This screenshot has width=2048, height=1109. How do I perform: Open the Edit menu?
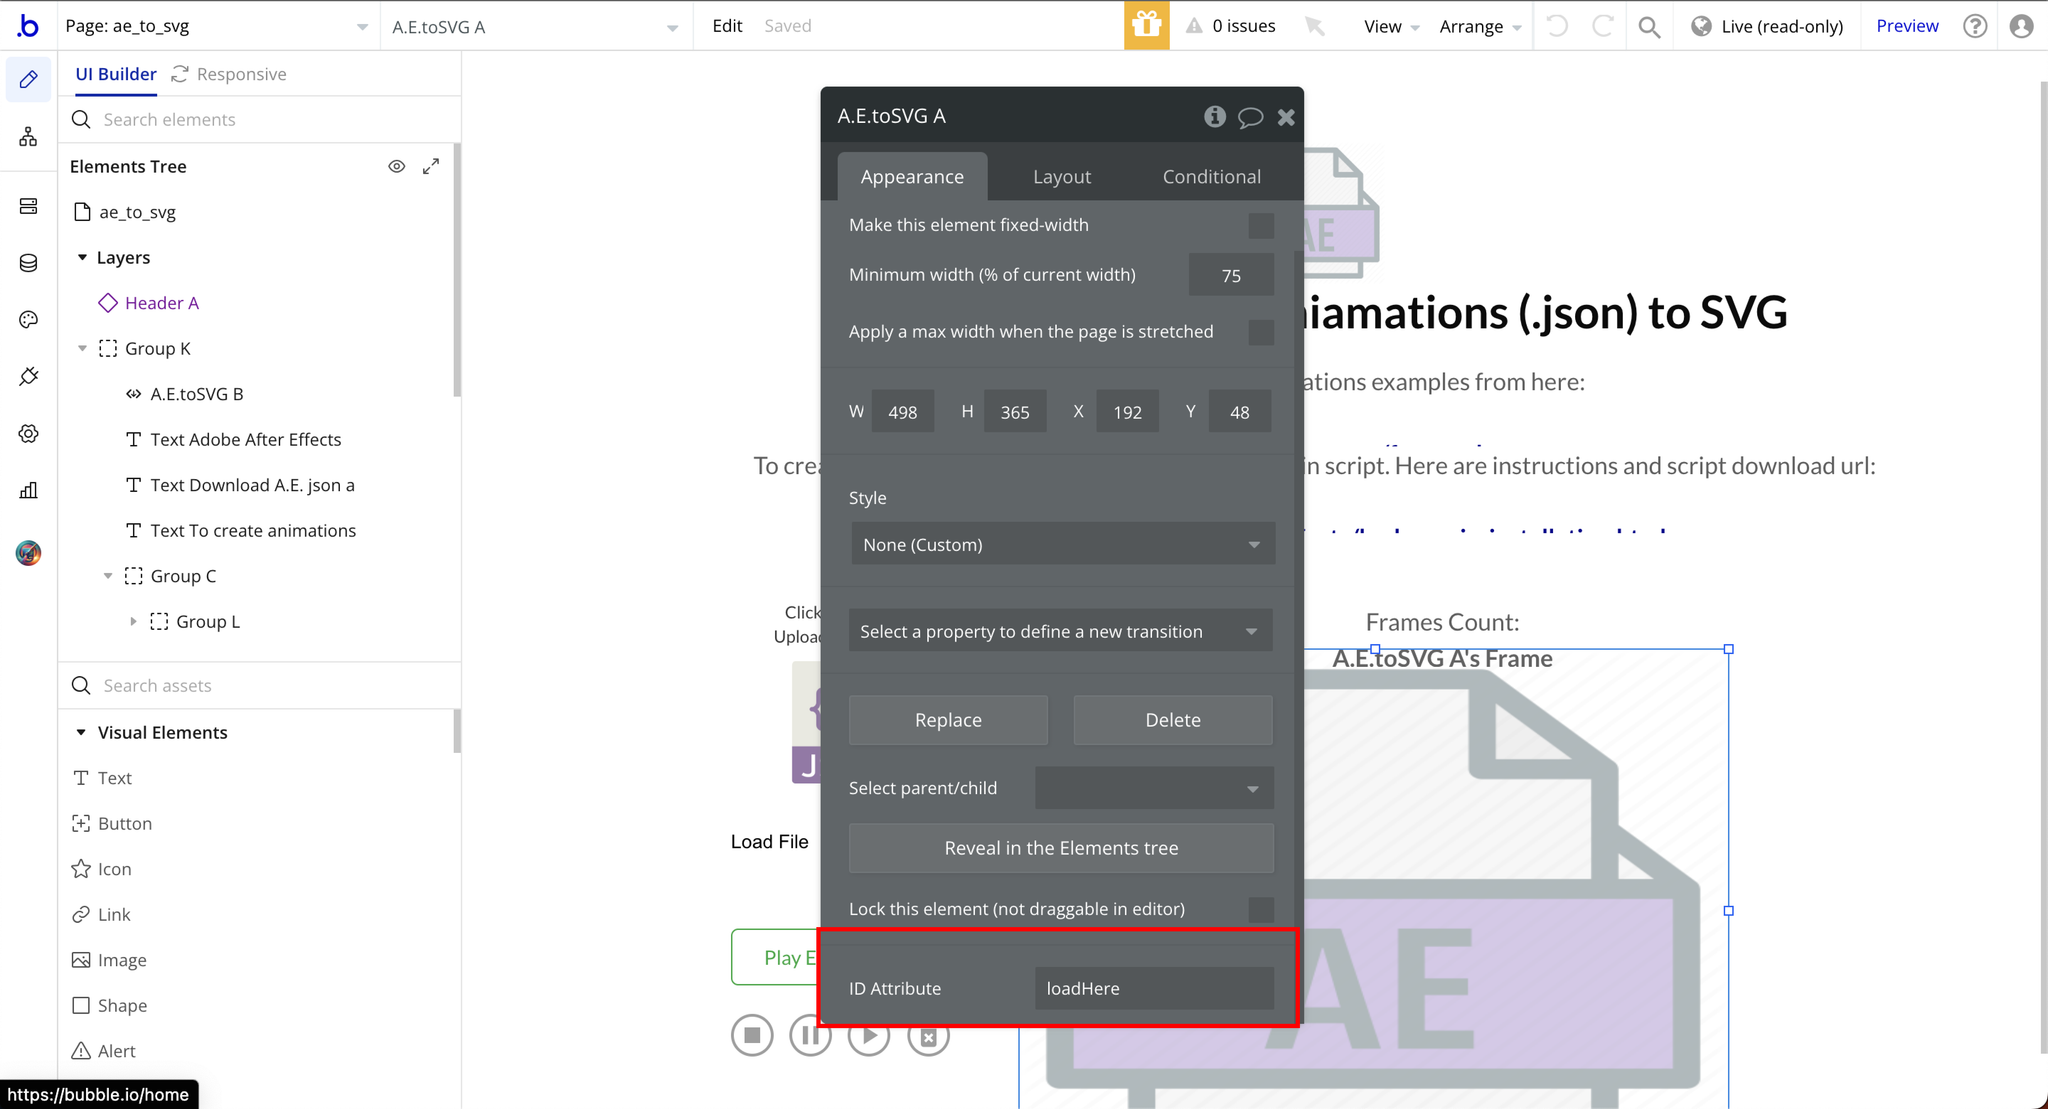[x=727, y=26]
